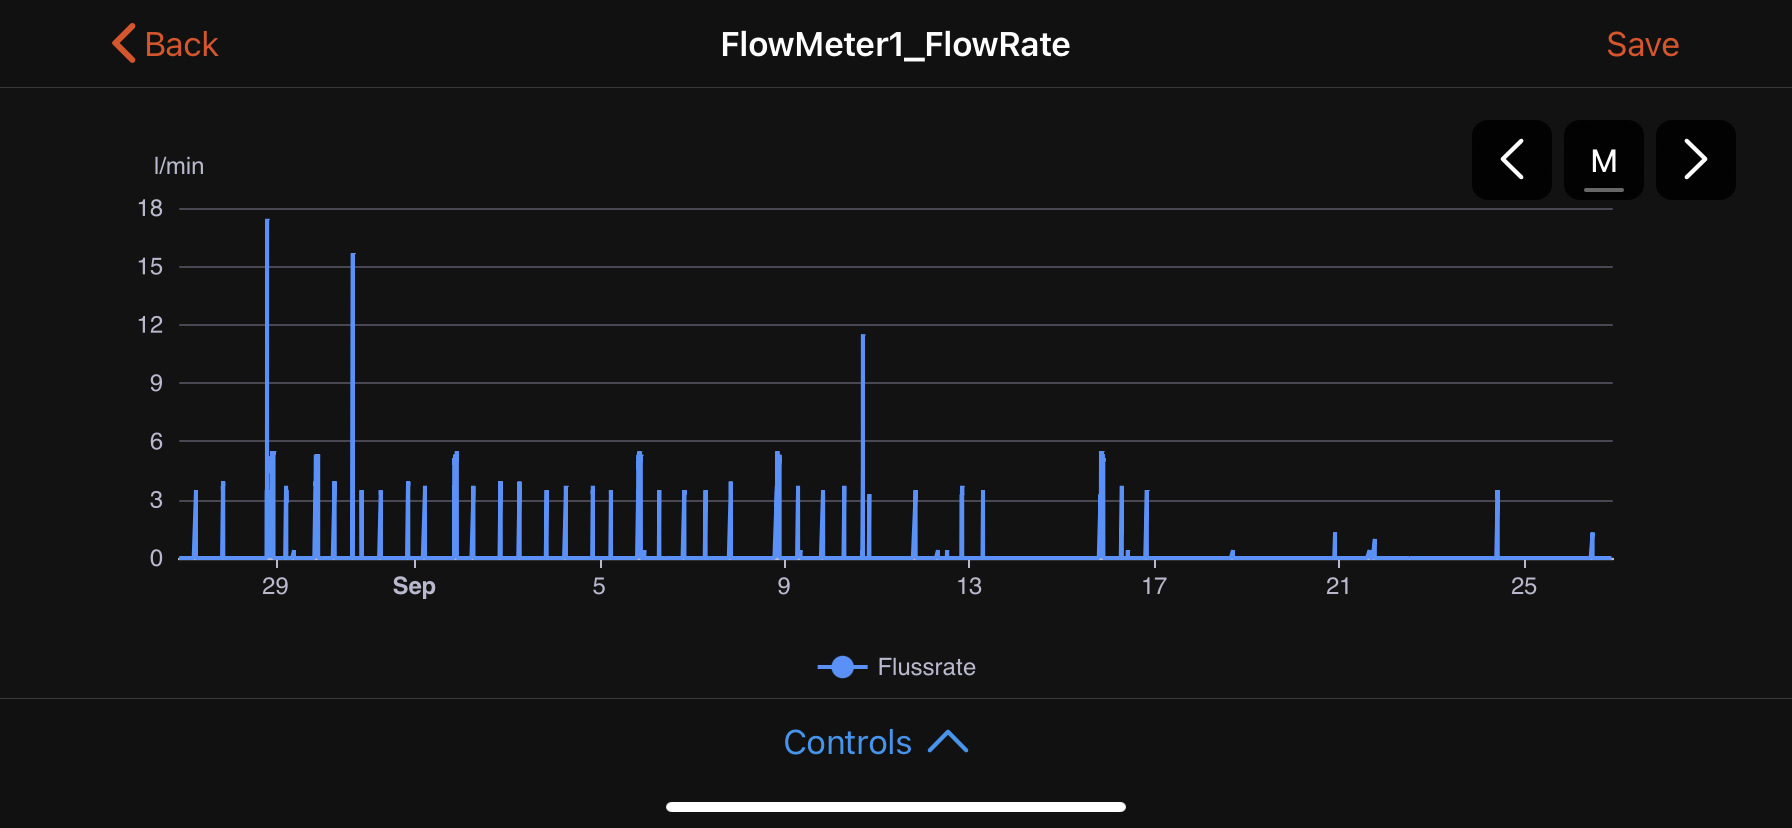
Task: Click the upward chevron beside Controls
Action: point(948,742)
